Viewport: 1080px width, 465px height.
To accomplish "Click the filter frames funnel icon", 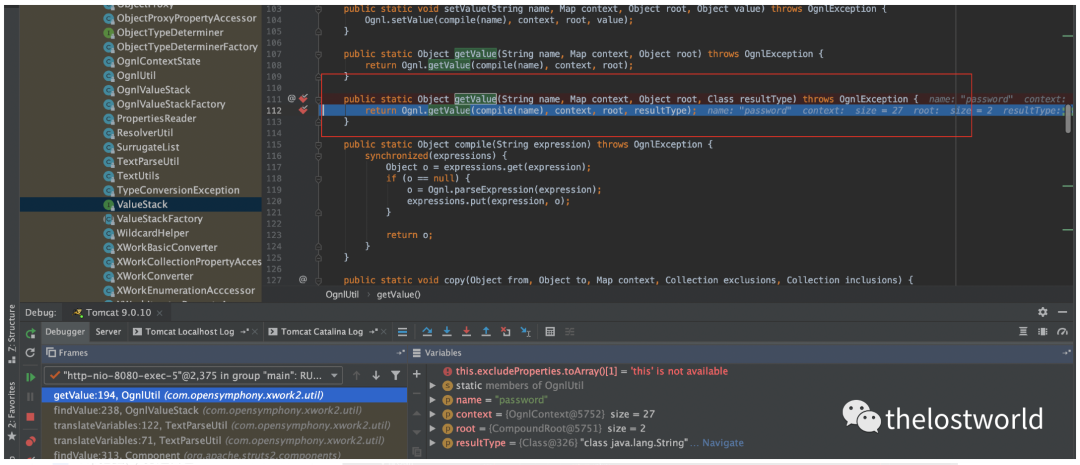I will click(396, 375).
